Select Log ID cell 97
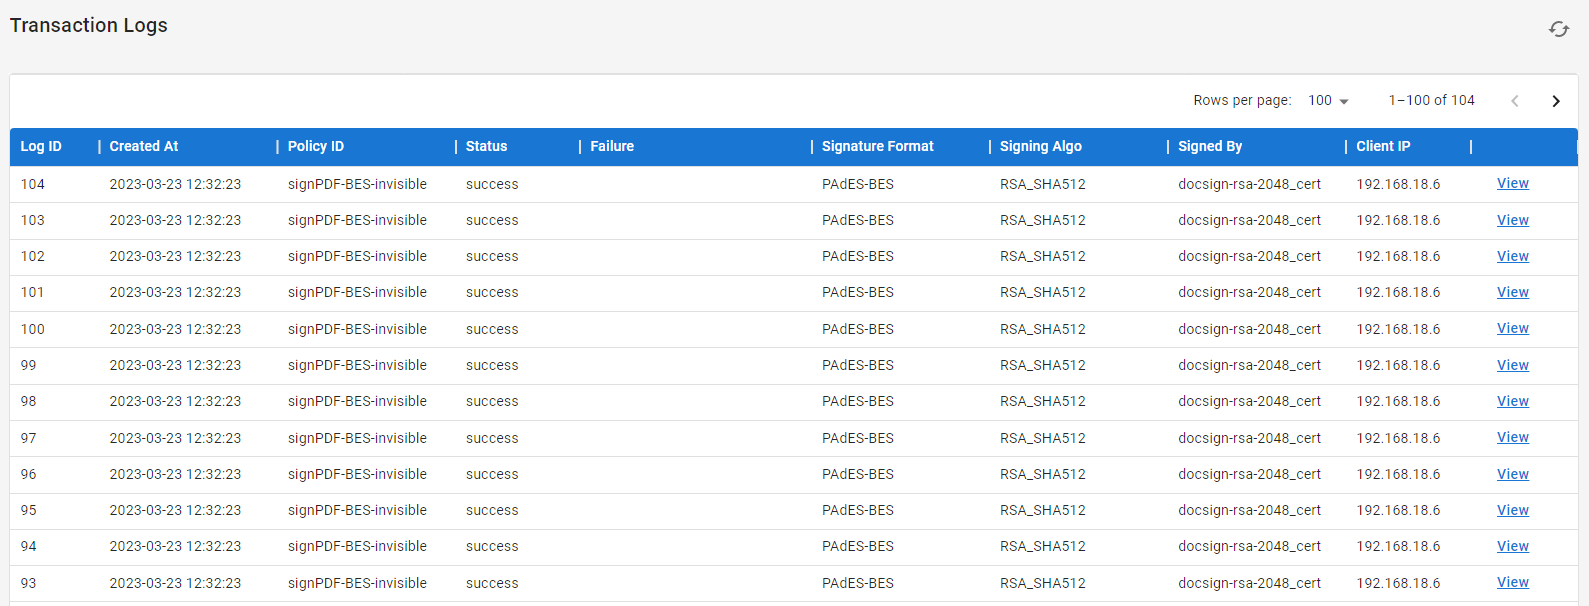 click(29, 438)
